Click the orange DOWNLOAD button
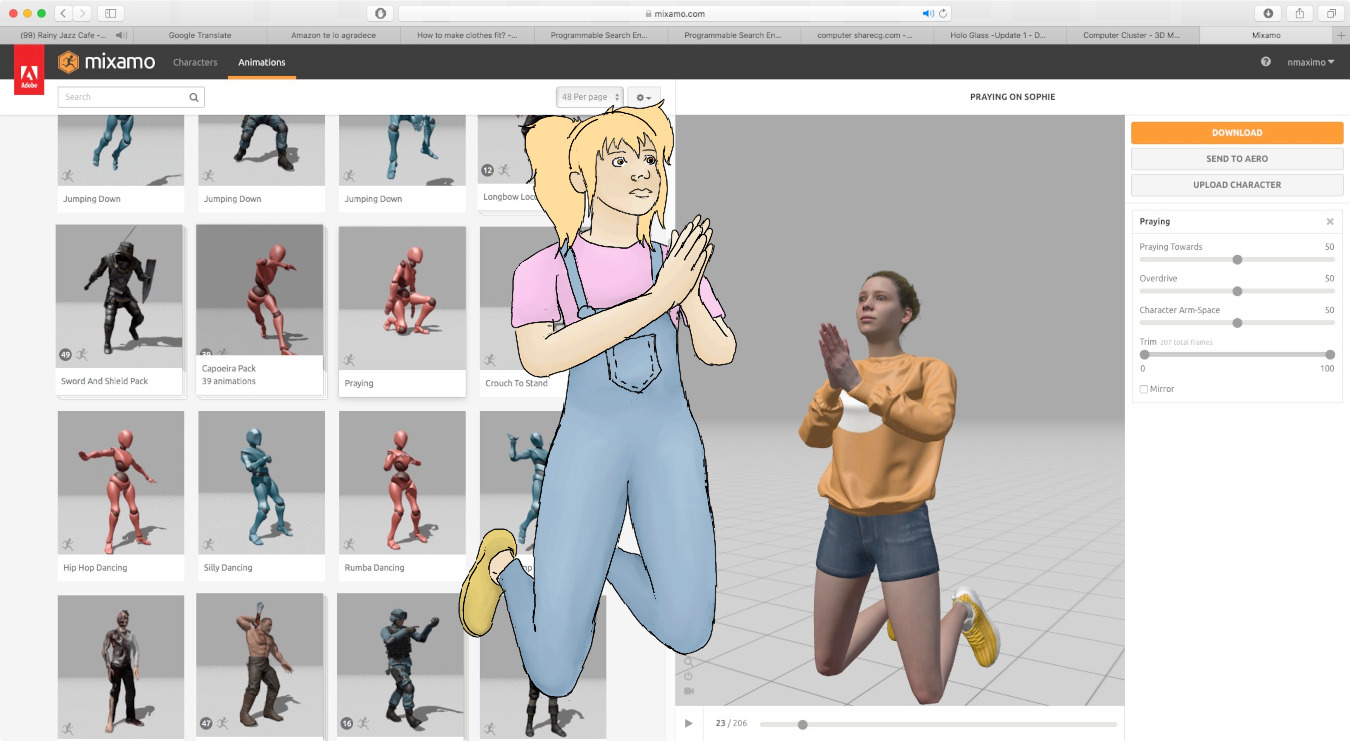Viewport: 1350px width, 741px height. 1237,133
